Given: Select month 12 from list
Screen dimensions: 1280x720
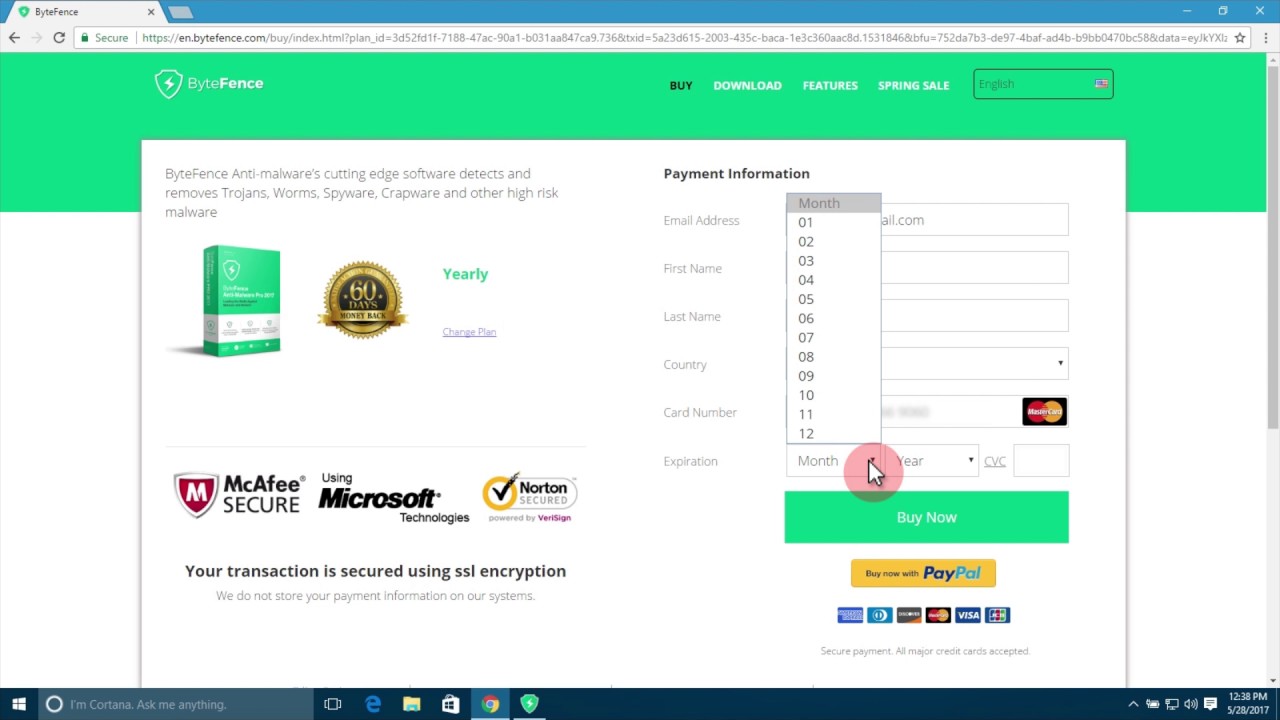Looking at the screenshot, I should pyautogui.click(x=833, y=433).
